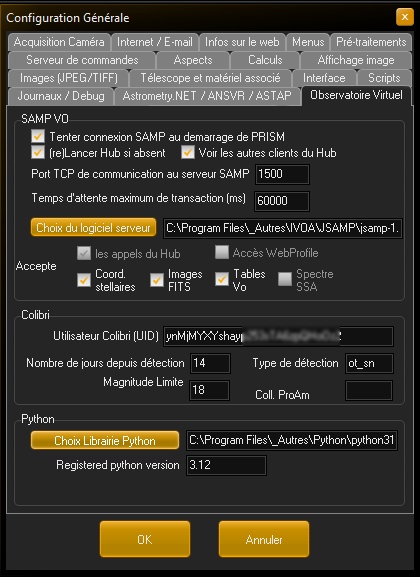This screenshot has height=577, width=420.
Task: Cancel changes with Annuler button
Action: click(x=264, y=539)
